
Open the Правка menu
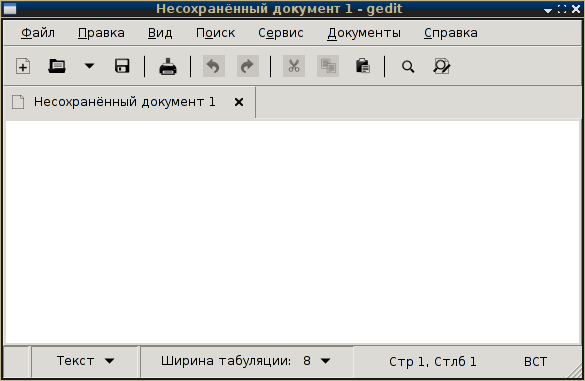tap(101, 33)
